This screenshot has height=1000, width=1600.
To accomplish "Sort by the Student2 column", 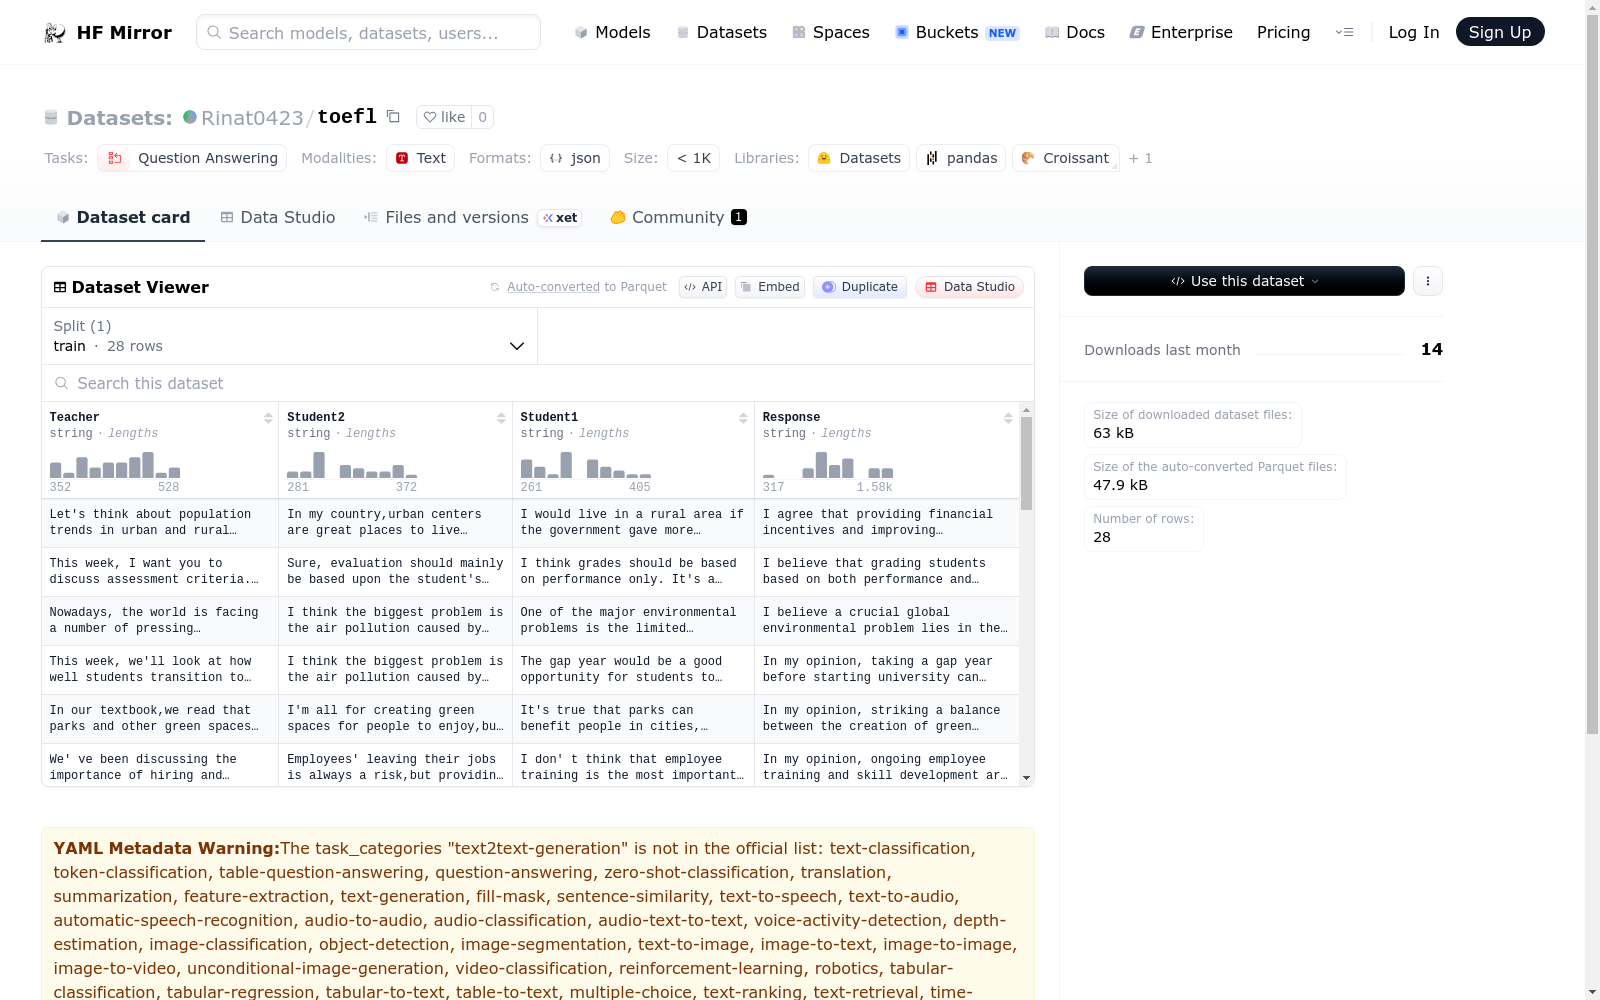I will 501,418.
